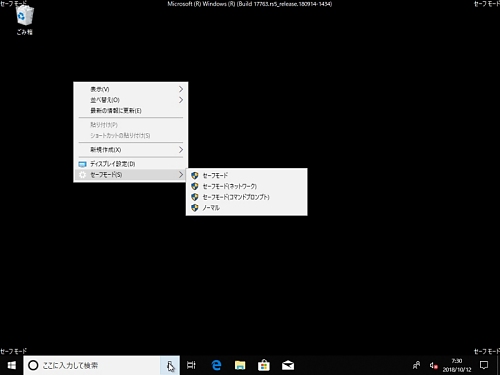Screen dimensions: 500x375
Task: Expand the セーフモード(S) submenu arrow
Action: [181, 175]
